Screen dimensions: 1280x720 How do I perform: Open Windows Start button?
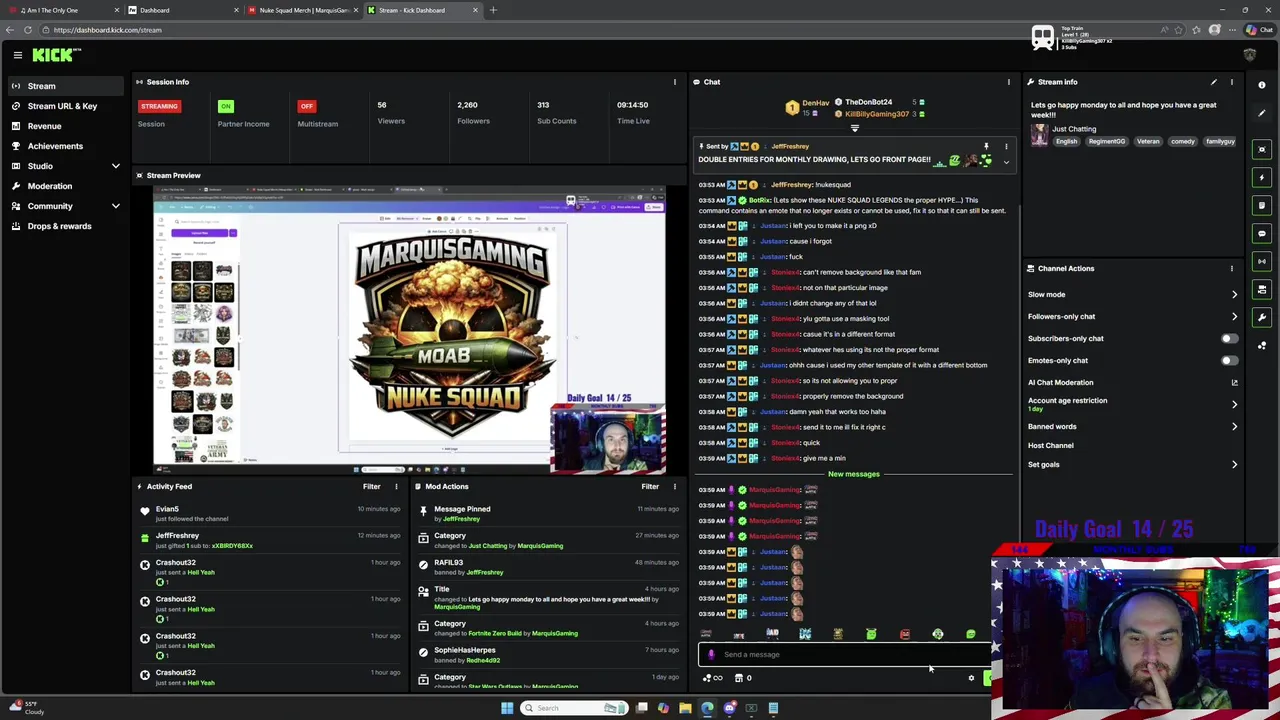pos(507,708)
